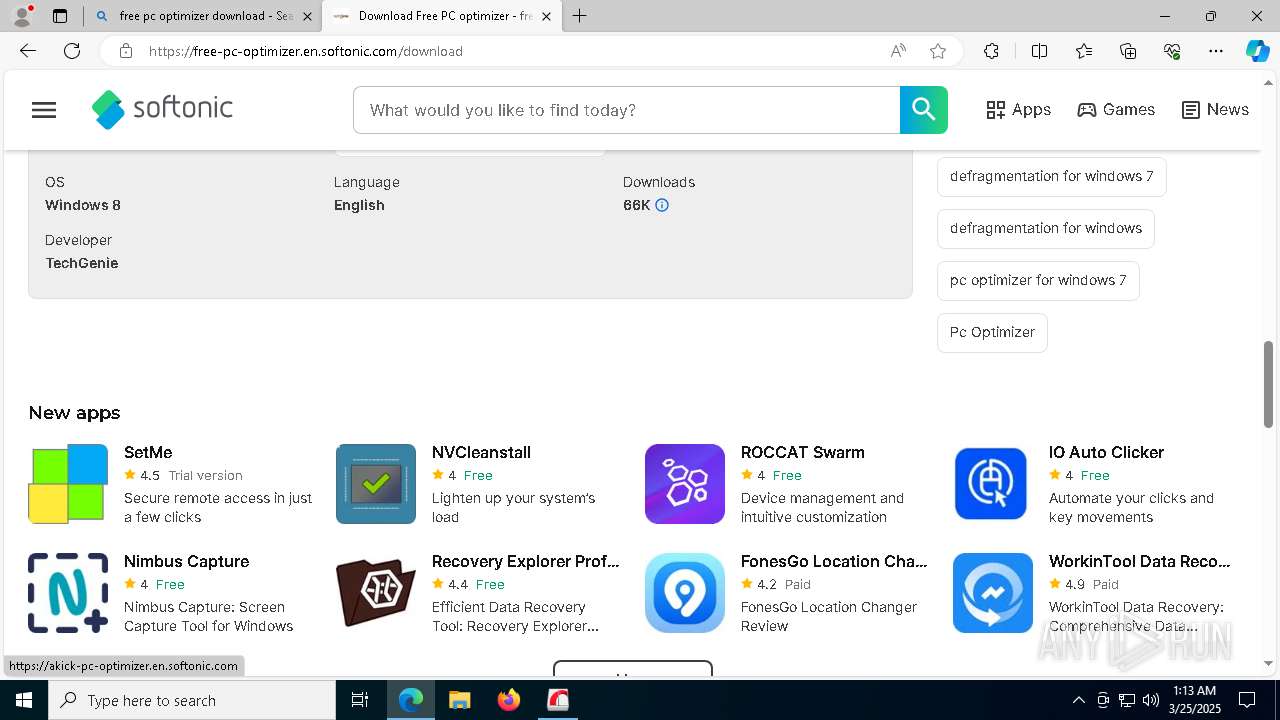The height and width of the screenshot is (720, 1280).
Task: Open a new browser tab
Action: (580, 16)
